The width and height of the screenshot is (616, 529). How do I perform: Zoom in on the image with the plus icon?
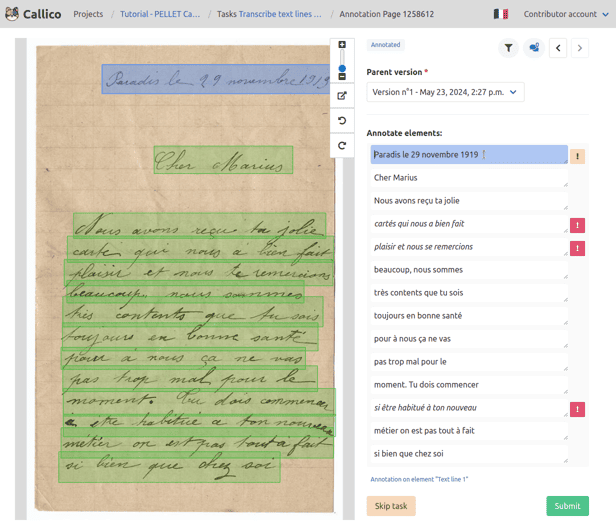point(342,45)
